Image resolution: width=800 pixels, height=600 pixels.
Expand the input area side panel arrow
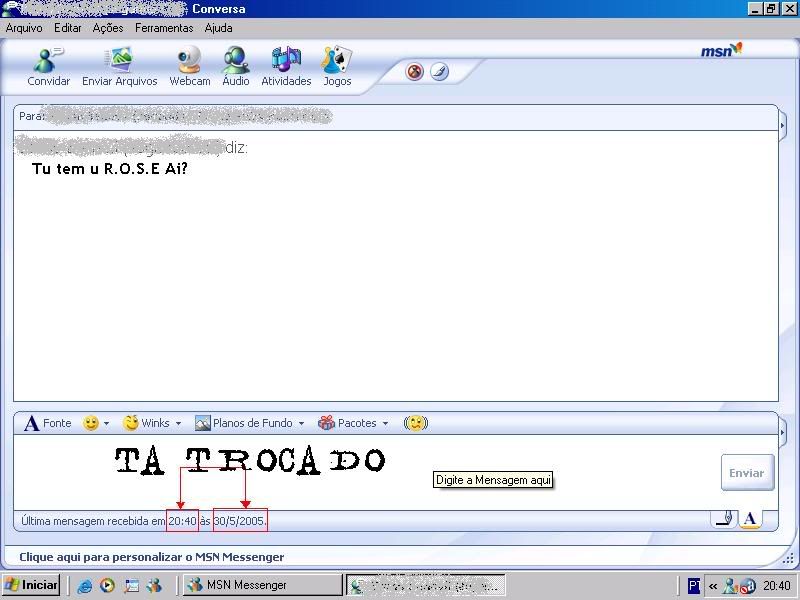coord(783,432)
